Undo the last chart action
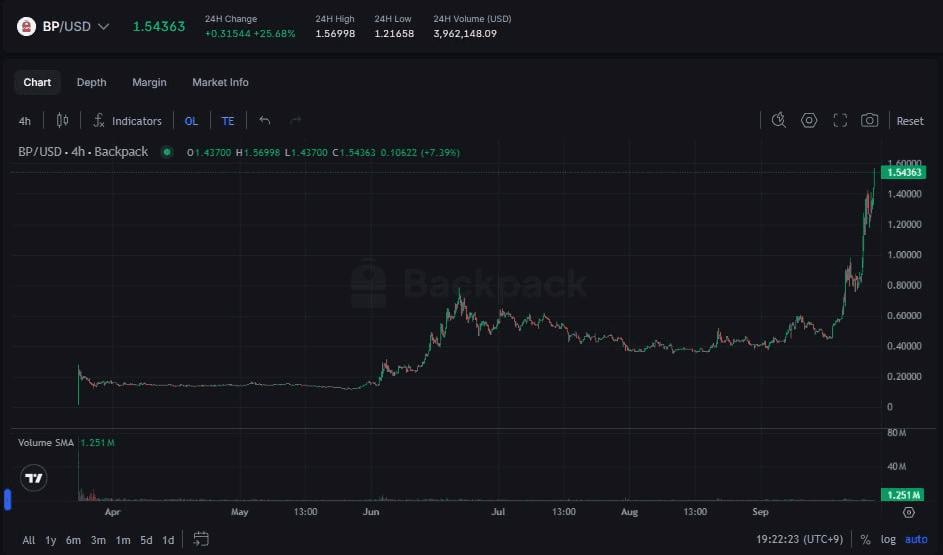 coord(265,121)
